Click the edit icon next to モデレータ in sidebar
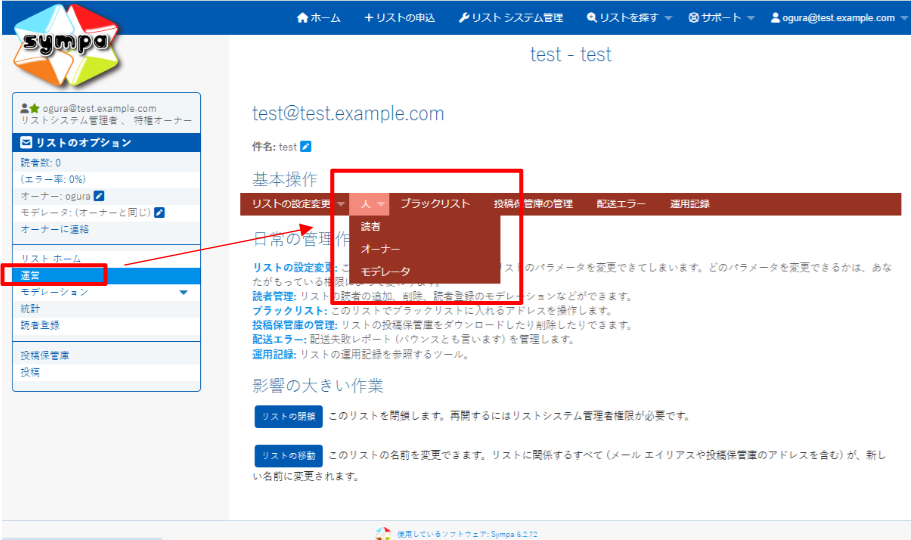The width and height of the screenshot is (911, 540). pyautogui.click(x=159, y=212)
